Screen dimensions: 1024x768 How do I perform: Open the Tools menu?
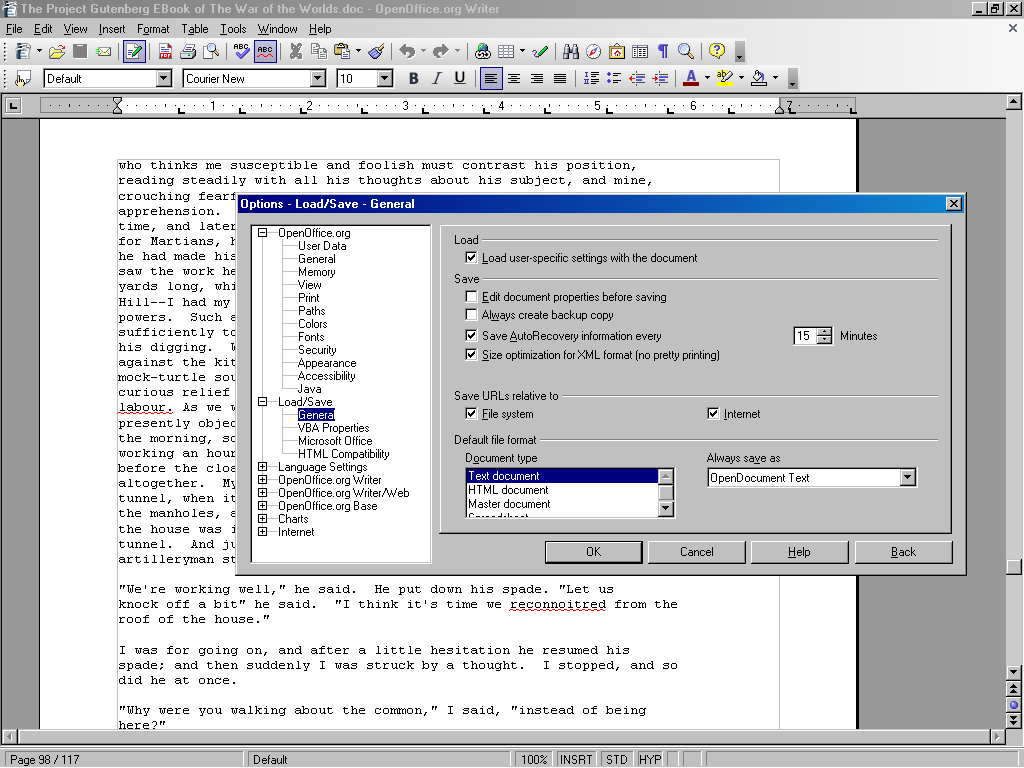pos(233,29)
